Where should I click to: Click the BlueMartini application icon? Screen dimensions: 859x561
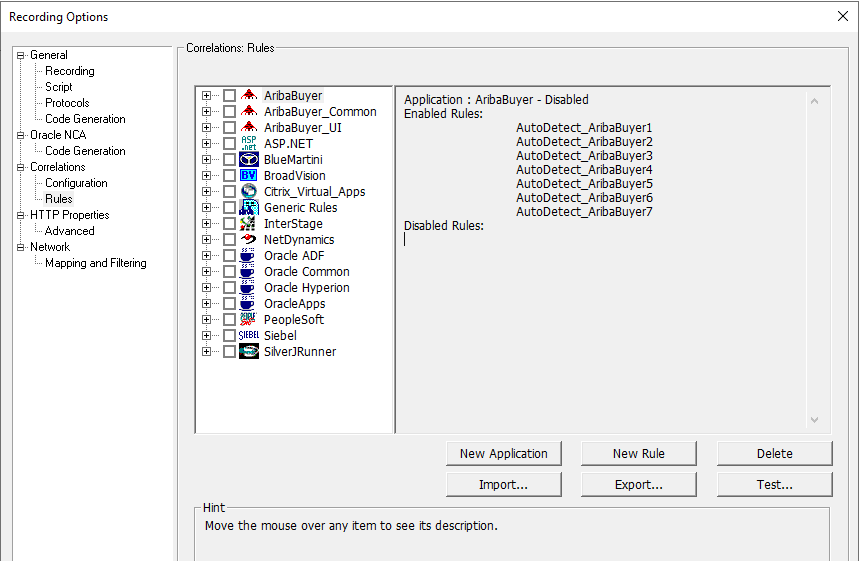249,160
